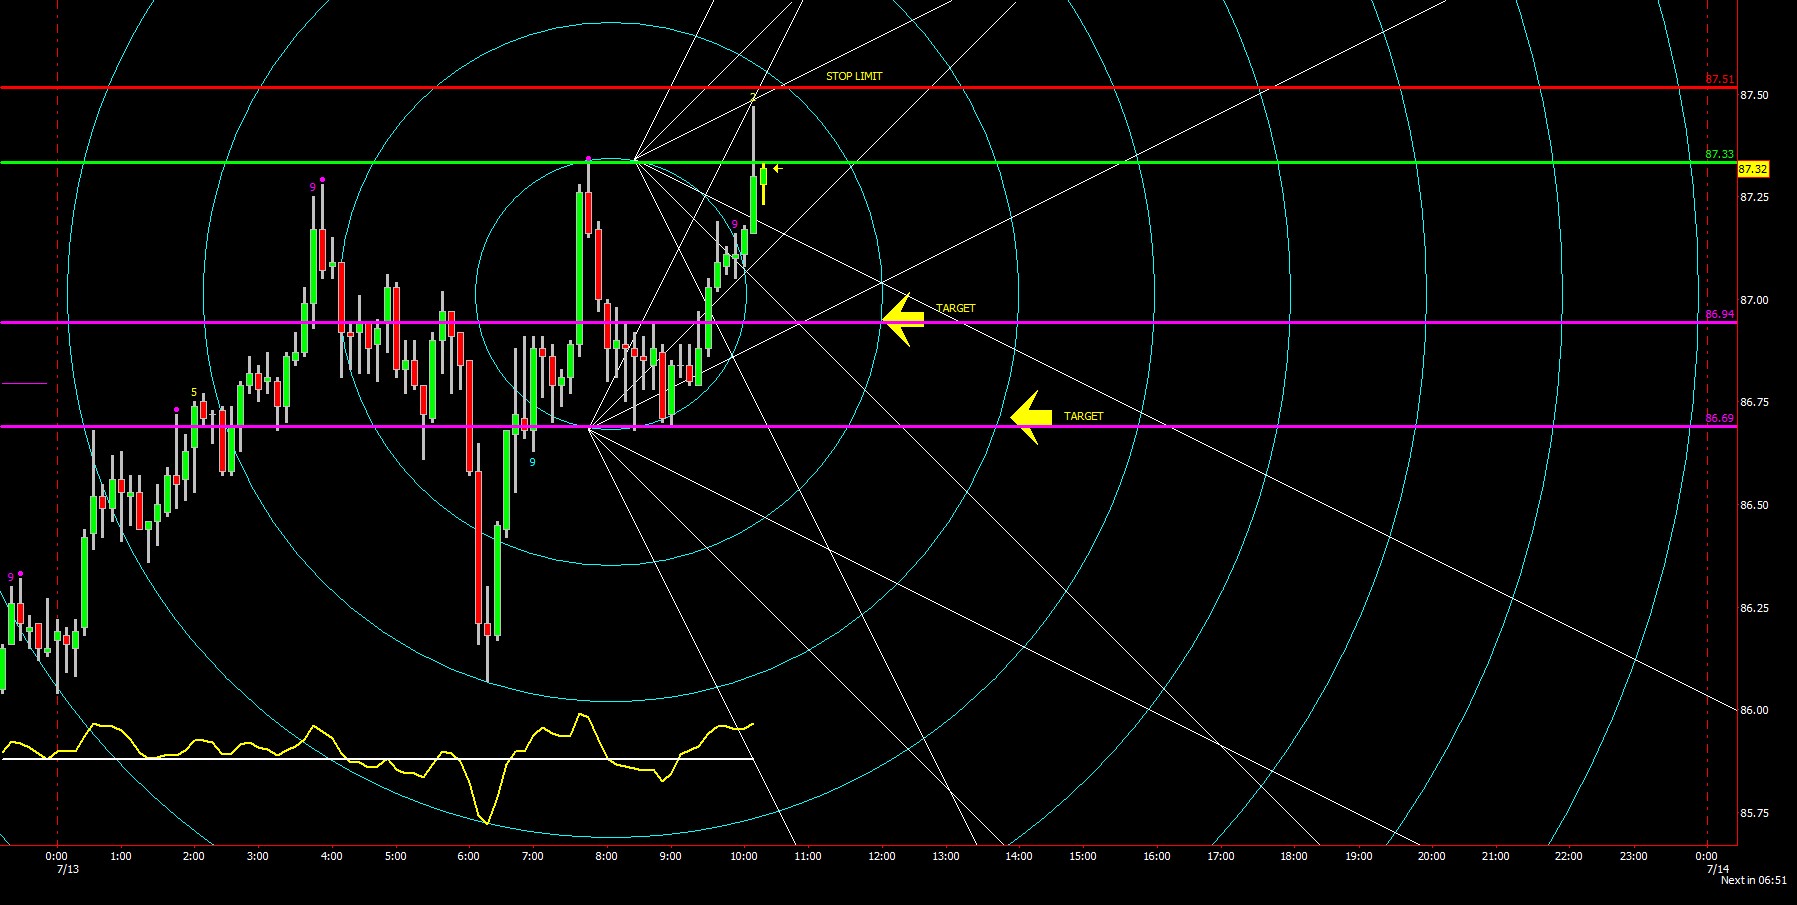Select the magenta 86.69 line price tag
Image resolution: width=1797 pixels, height=905 pixels.
[1720, 418]
